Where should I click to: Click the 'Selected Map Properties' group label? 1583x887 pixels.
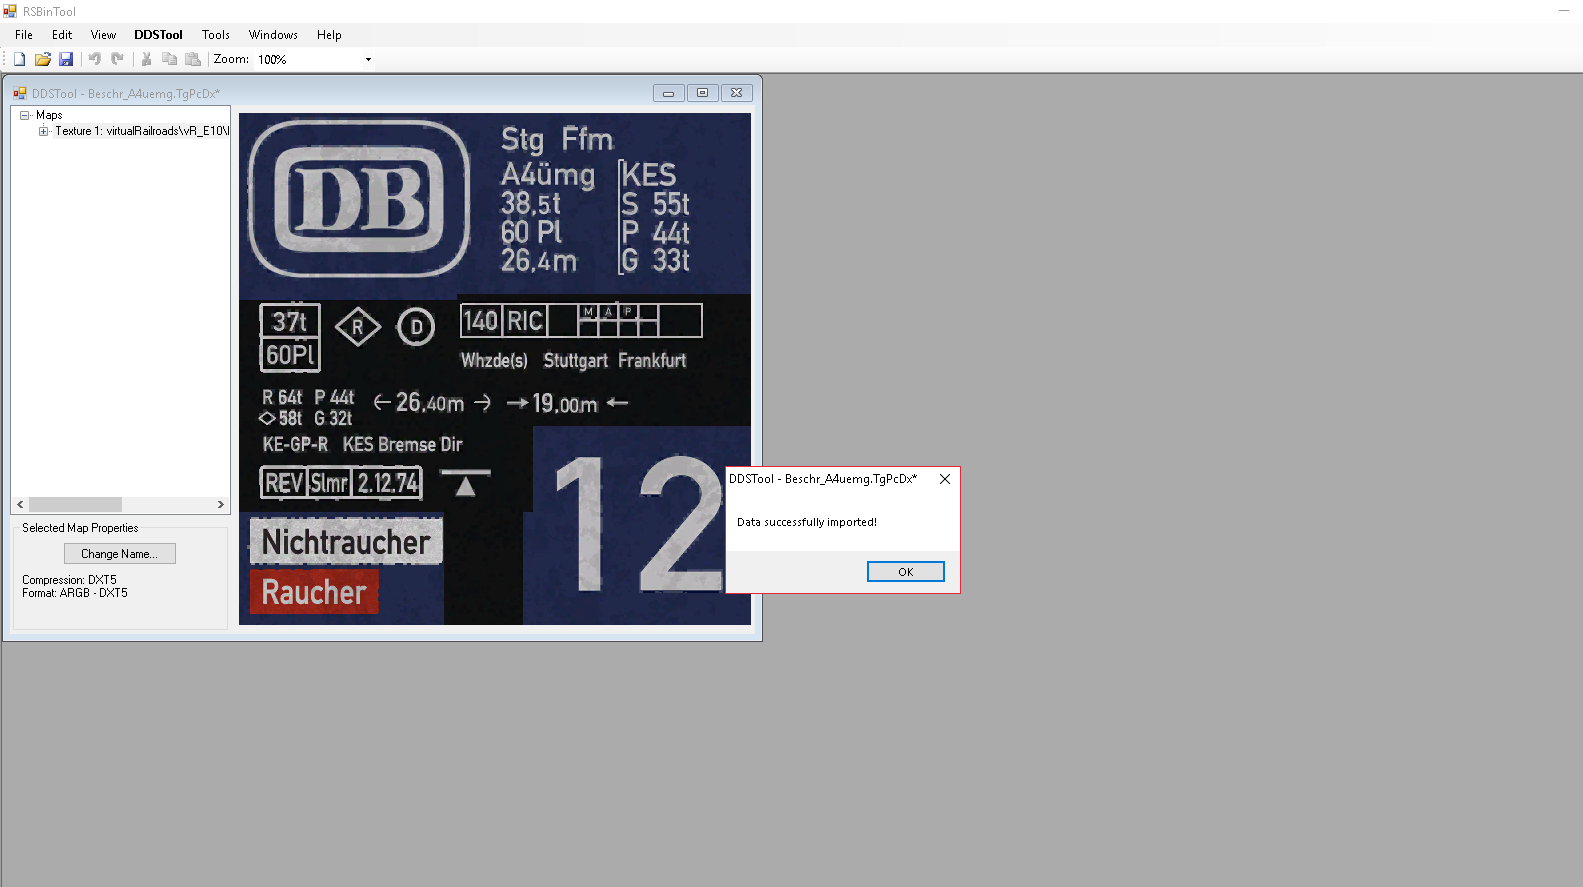80,528
